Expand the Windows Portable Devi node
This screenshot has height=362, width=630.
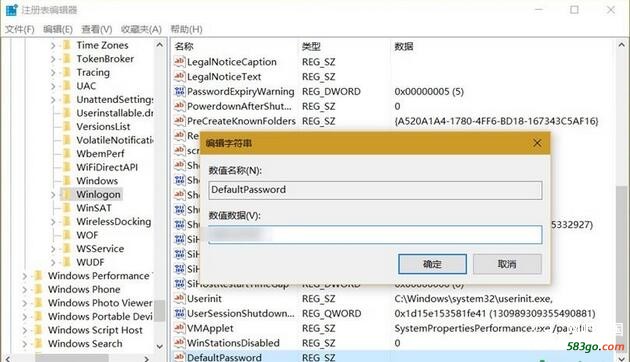point(25,317)
